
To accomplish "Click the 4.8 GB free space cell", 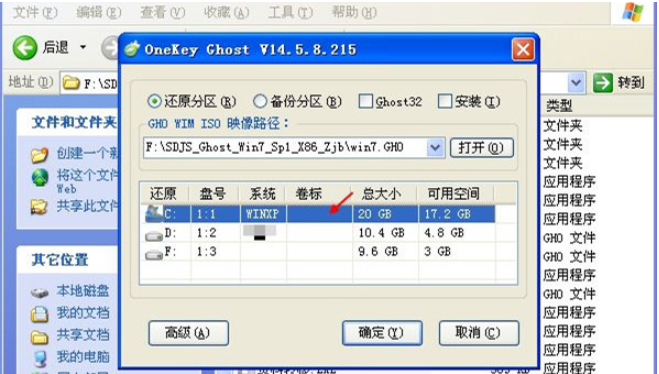I will pos(444,232).
